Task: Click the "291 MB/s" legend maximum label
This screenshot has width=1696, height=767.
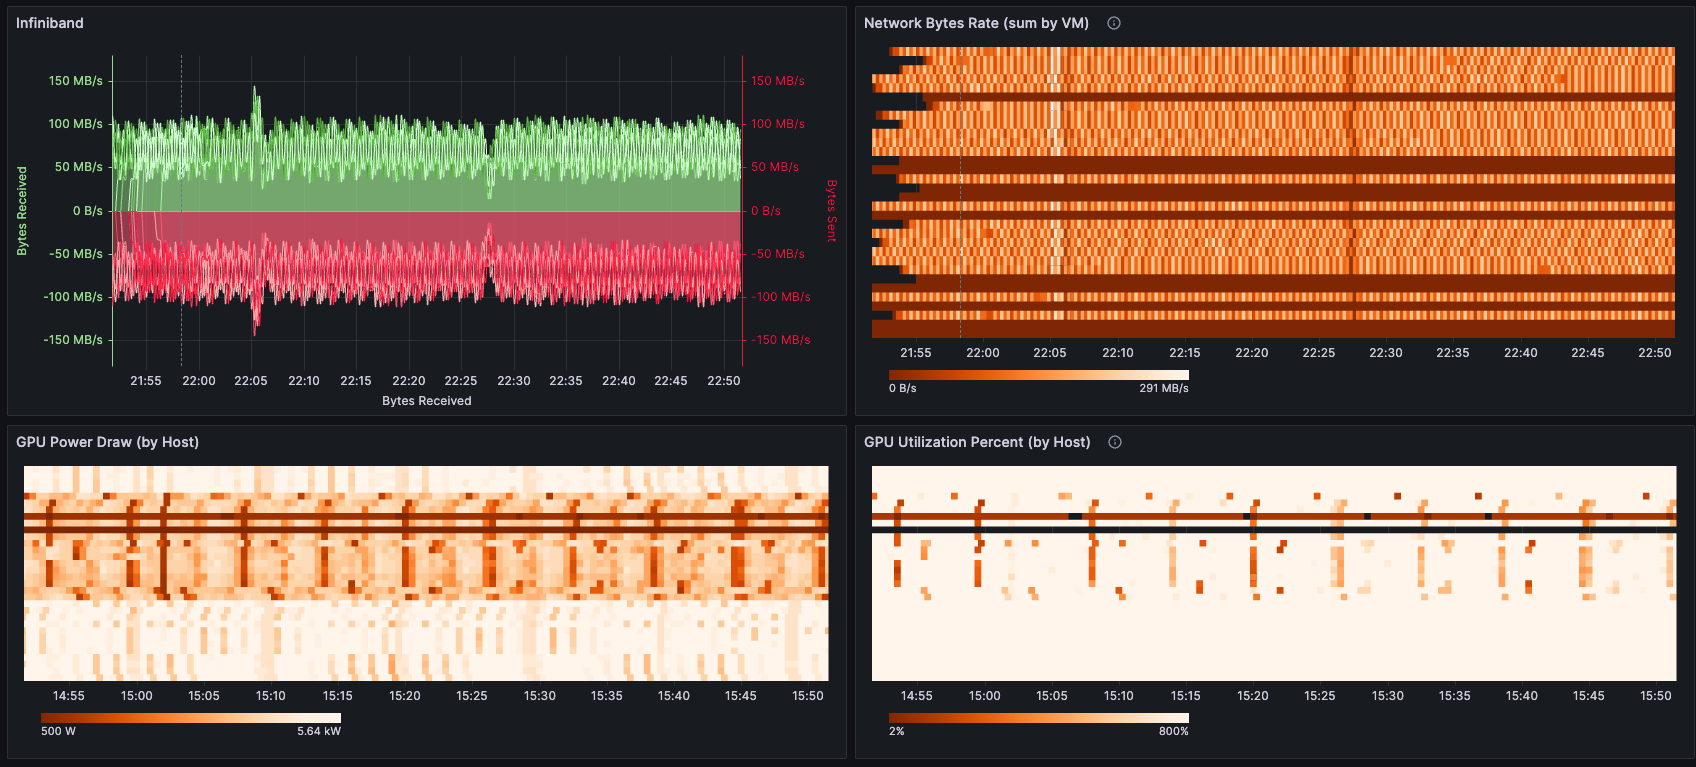Action: (1163, 388)
